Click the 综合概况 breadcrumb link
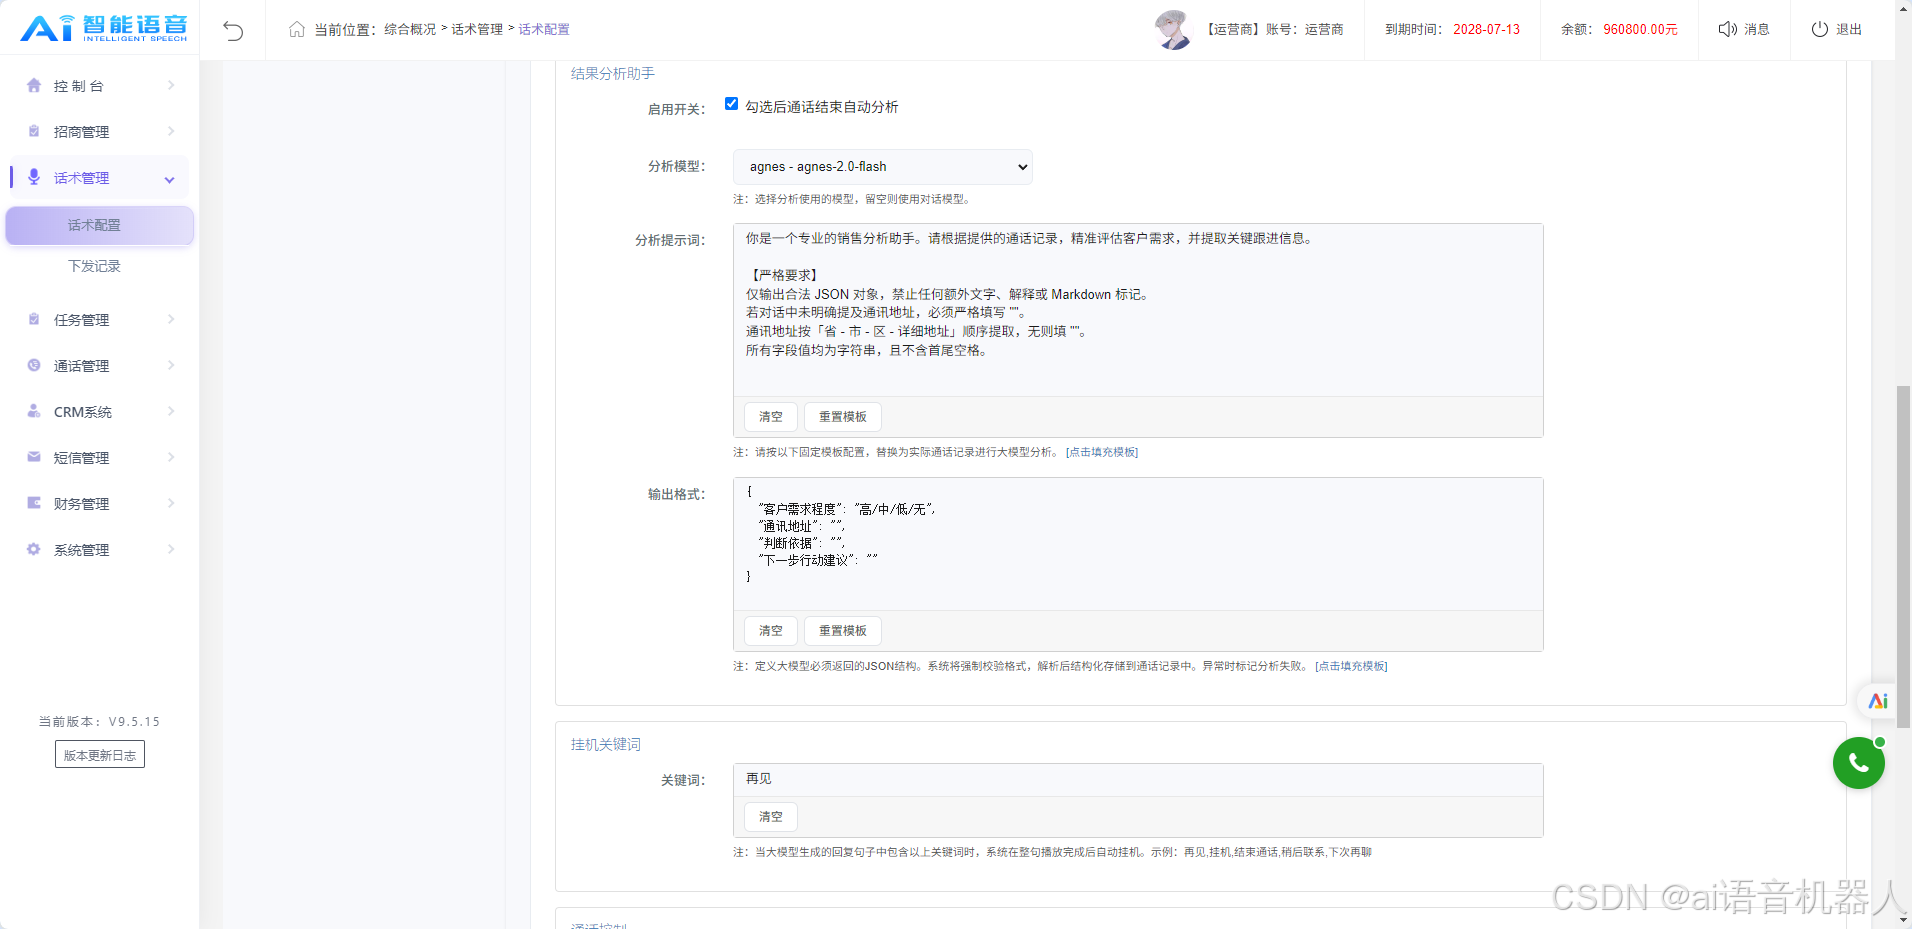Image resolution: width=1912 pixels, height=929 pixels. (x=410, y=29)
